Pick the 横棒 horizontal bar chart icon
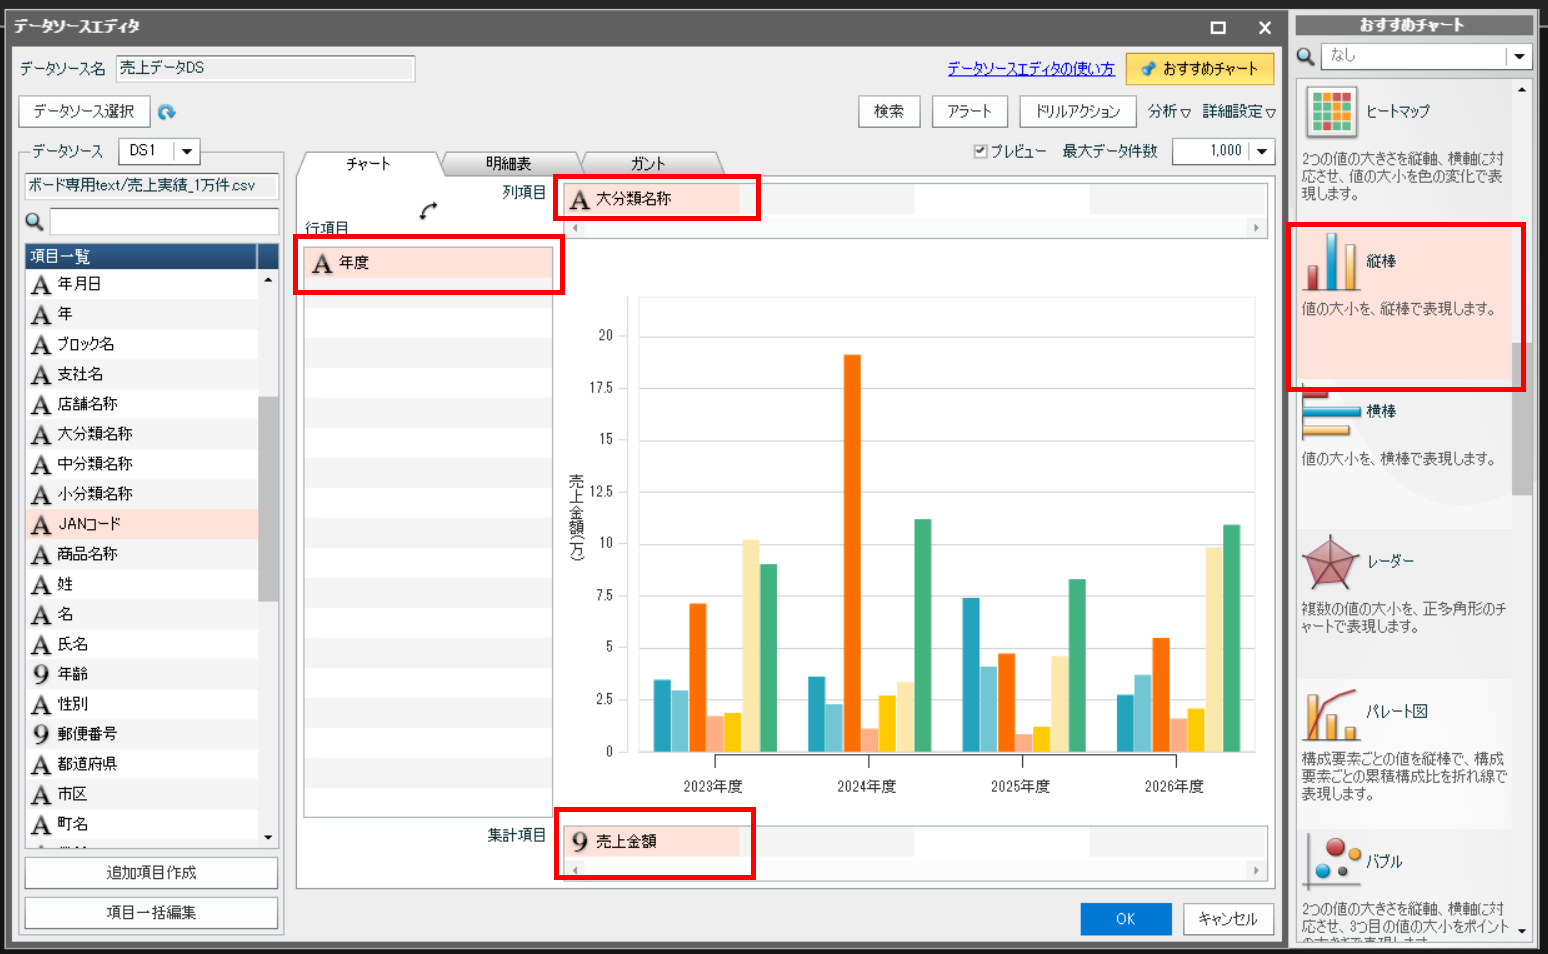The height and width of the screenshot is (954, 1548). coord(1331,412)
